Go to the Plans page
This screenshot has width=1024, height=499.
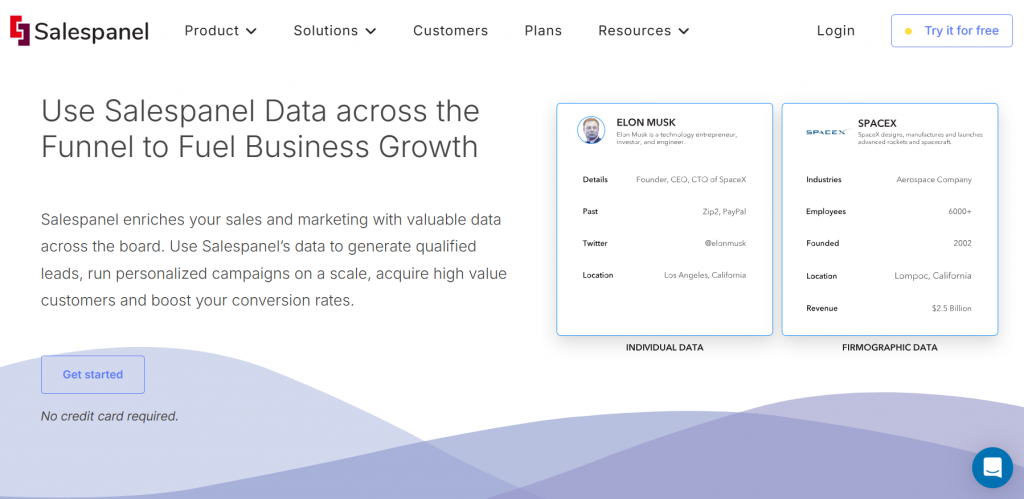(x=543, y=31)
